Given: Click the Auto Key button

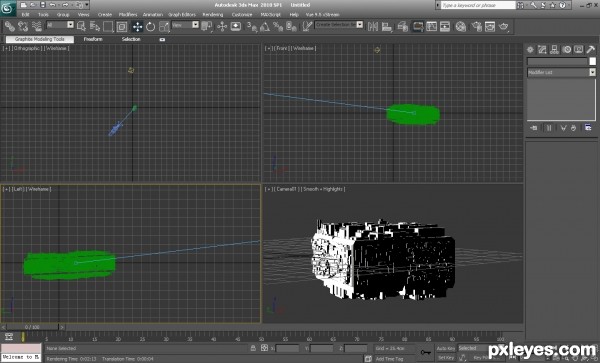Looking at the screenshot, I should [x=446, y=348].
